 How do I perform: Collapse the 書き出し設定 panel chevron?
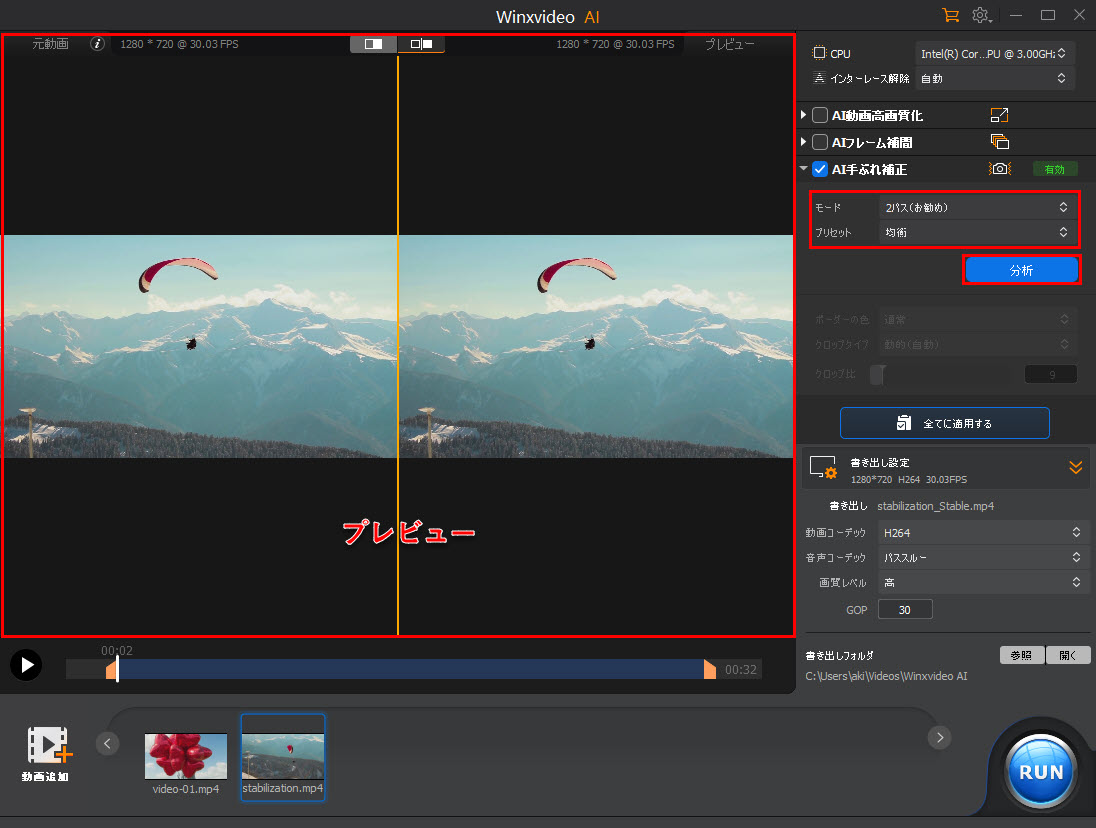coord(1075,467)
